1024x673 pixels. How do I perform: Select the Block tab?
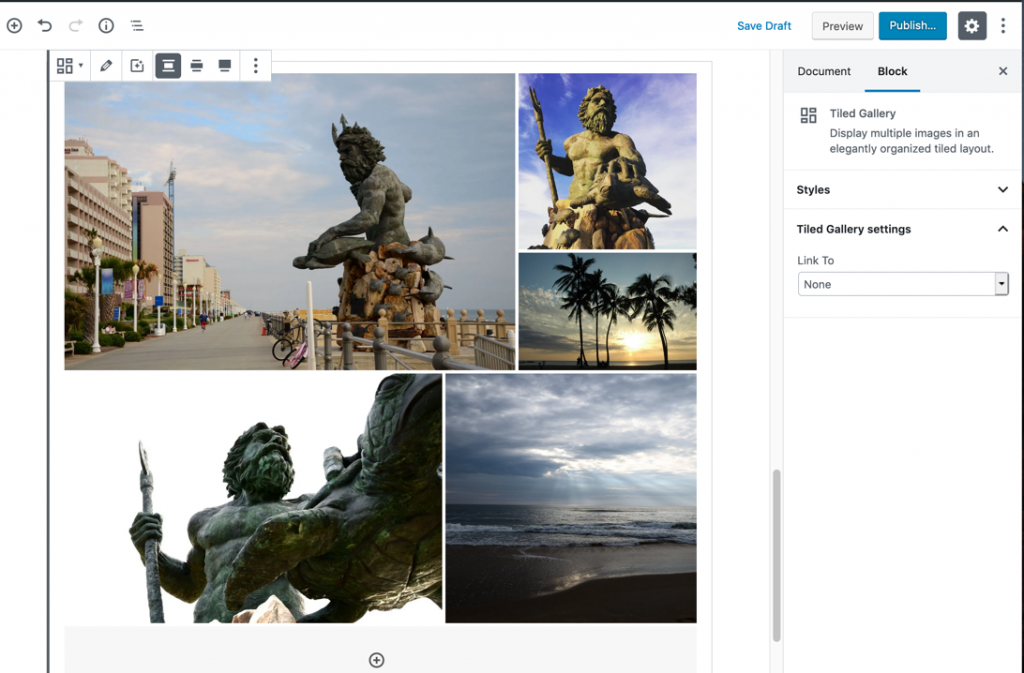(x=892, y=72)
